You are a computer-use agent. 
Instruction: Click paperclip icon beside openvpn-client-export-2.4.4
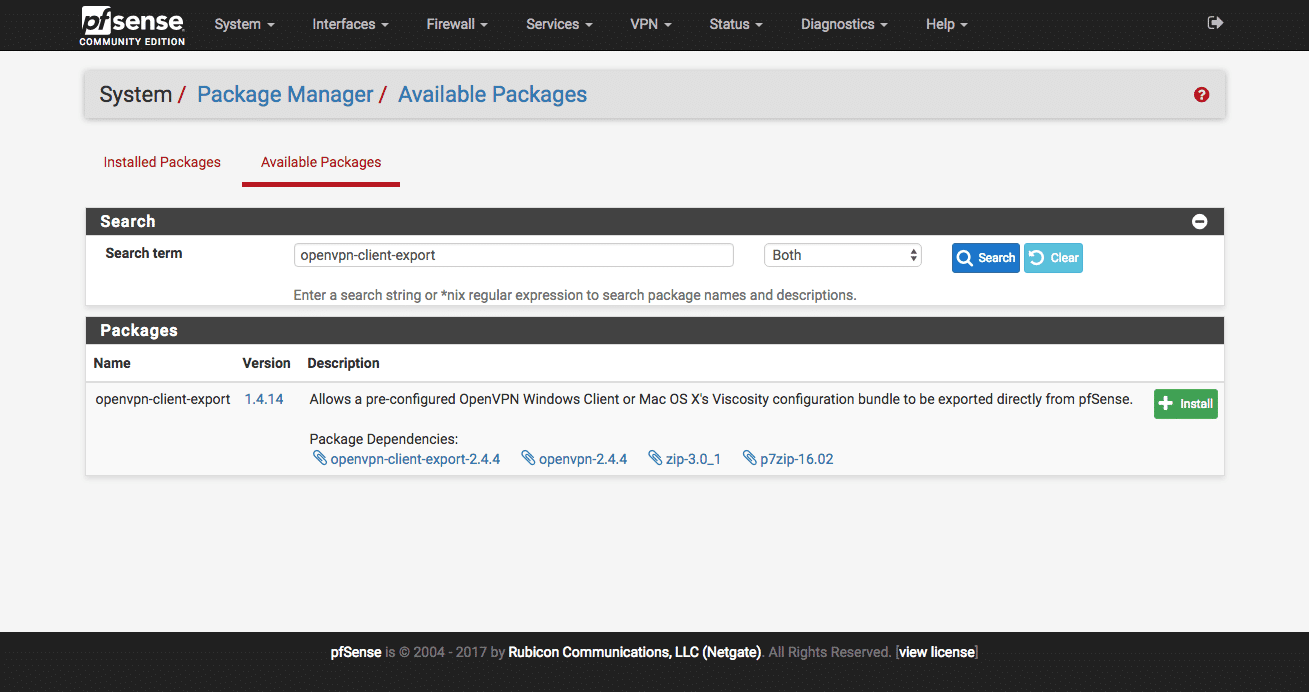[x=320, y=458]
